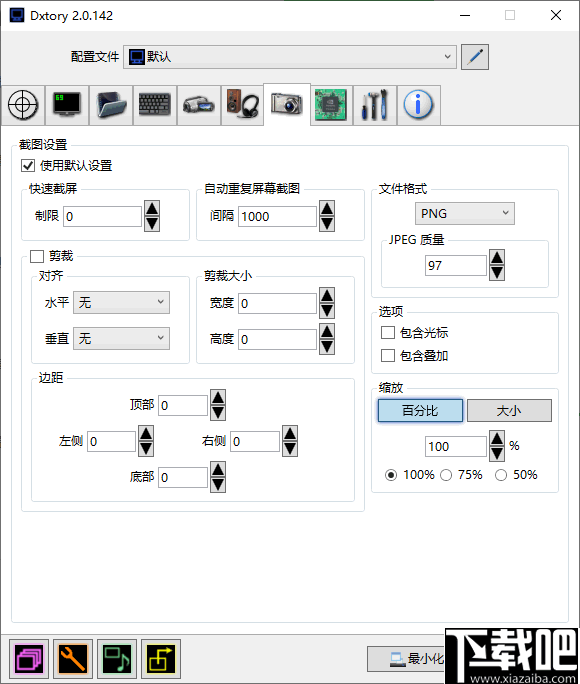Open the green chip advanced tab
Screen dimensions: 580x684
pyautogui.click(x=331, y=105)
